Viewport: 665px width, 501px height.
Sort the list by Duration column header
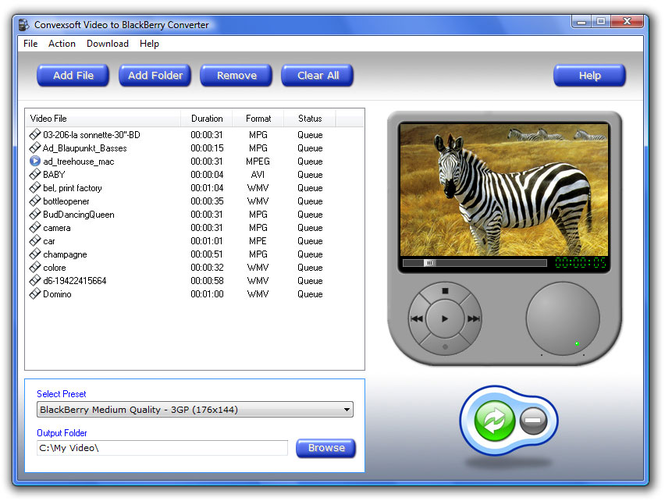[207, 118]
